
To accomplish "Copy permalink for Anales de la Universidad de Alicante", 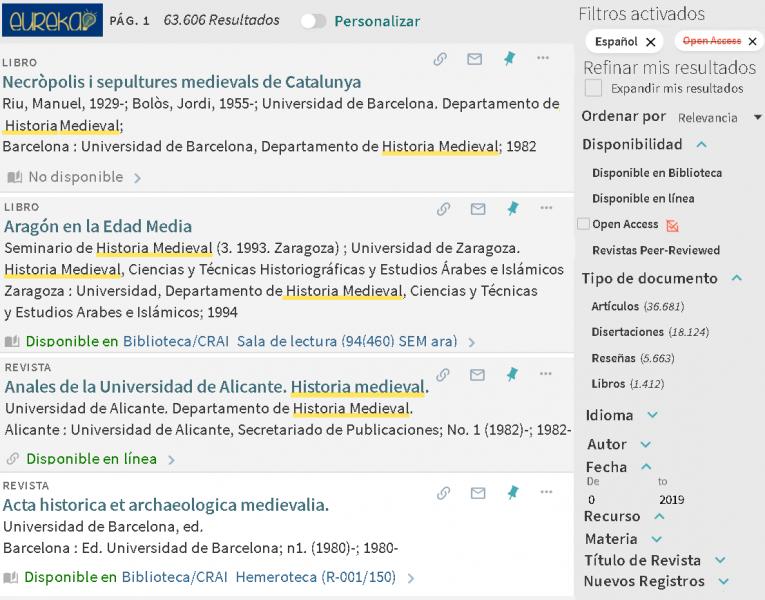I will coord(443,375).
